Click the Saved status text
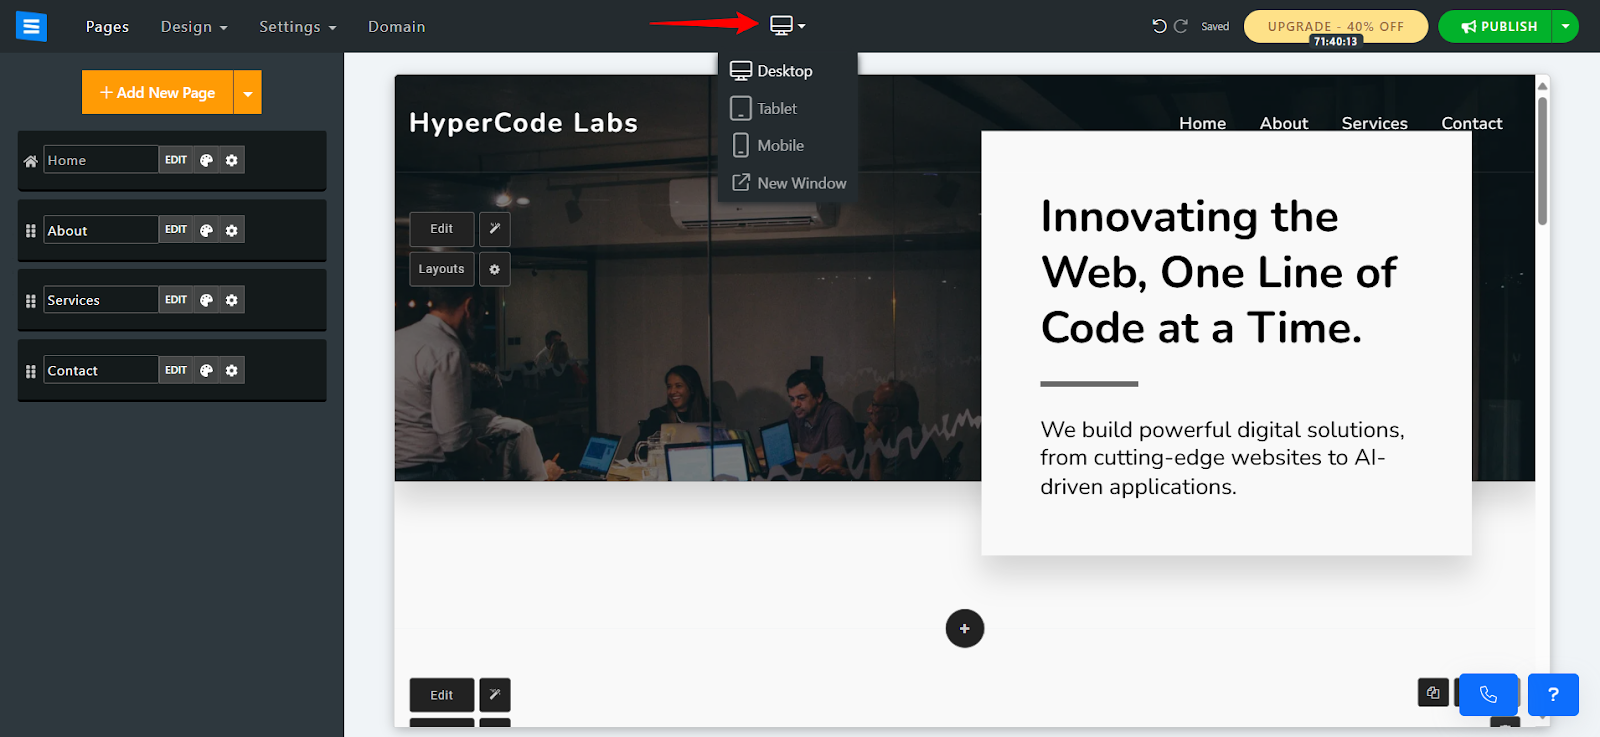Image resolution: width=1600 pixels, height=737 pixels. tap(1215, 27)
